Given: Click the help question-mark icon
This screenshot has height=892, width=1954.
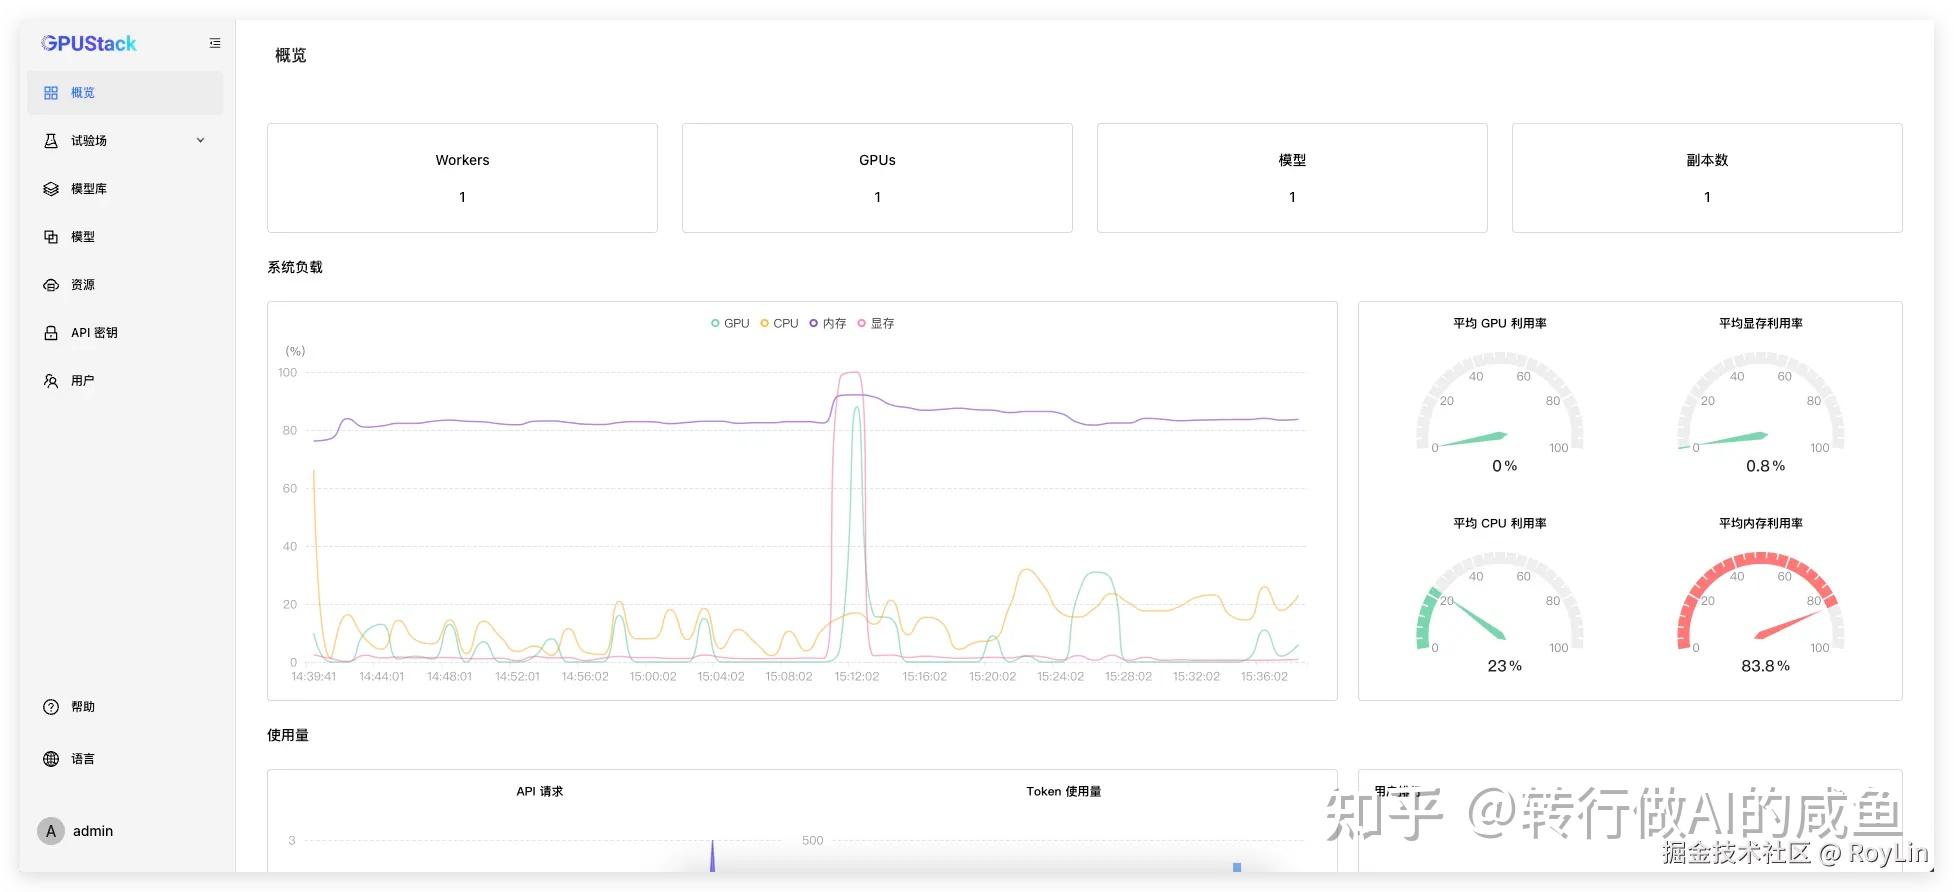Looking at the screenshot, I should [x=51, y=707].
